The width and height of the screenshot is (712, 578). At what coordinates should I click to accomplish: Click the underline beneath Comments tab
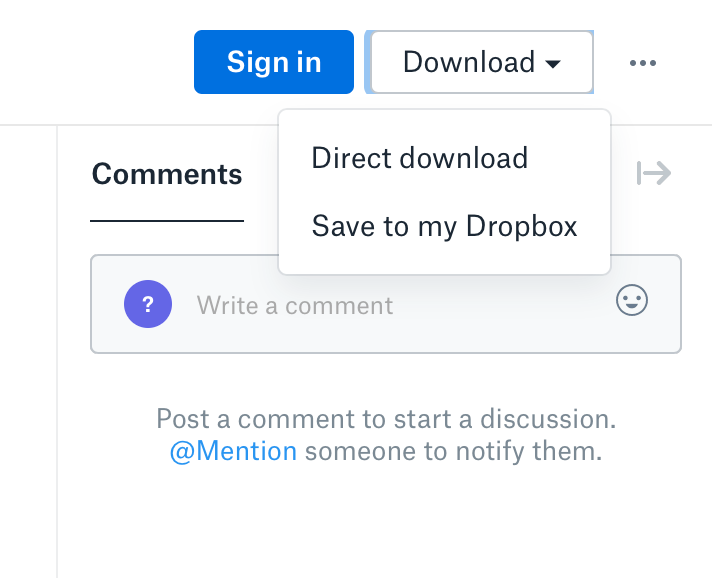click(167, 220)
